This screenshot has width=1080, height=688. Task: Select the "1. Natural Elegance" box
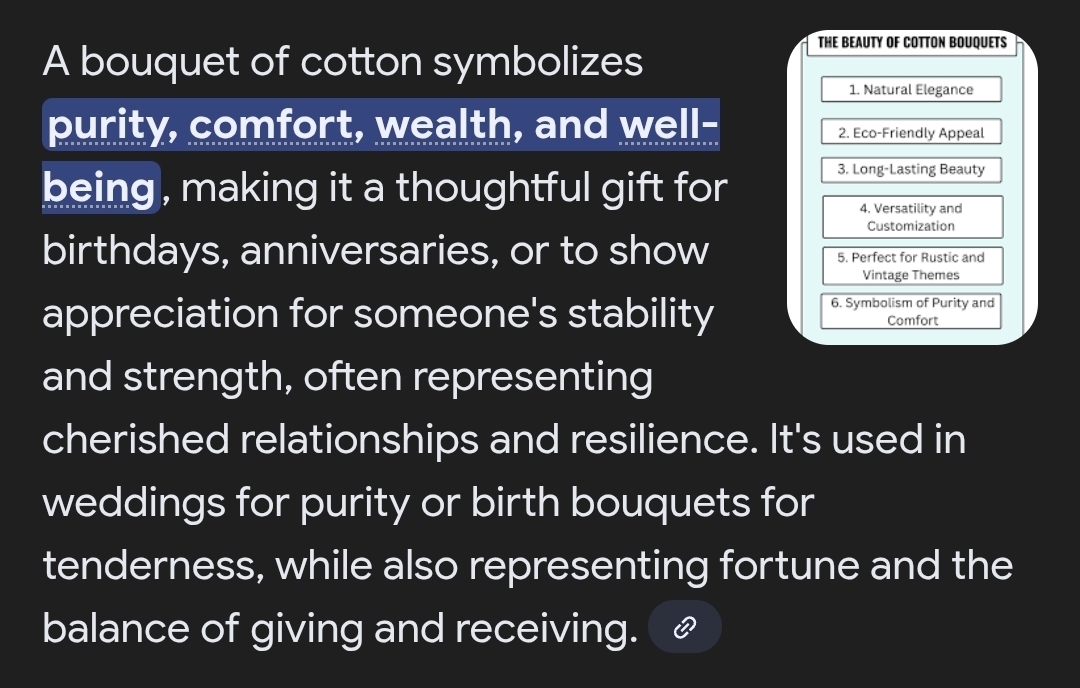coord(911,89)
